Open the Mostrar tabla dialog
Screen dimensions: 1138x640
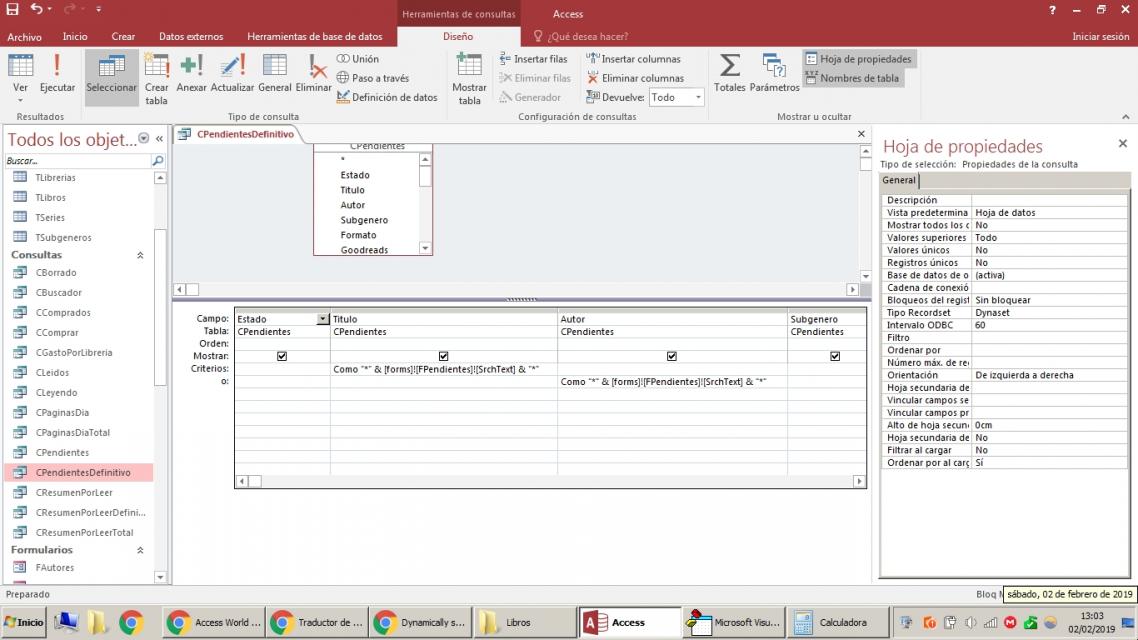[470, 78]
